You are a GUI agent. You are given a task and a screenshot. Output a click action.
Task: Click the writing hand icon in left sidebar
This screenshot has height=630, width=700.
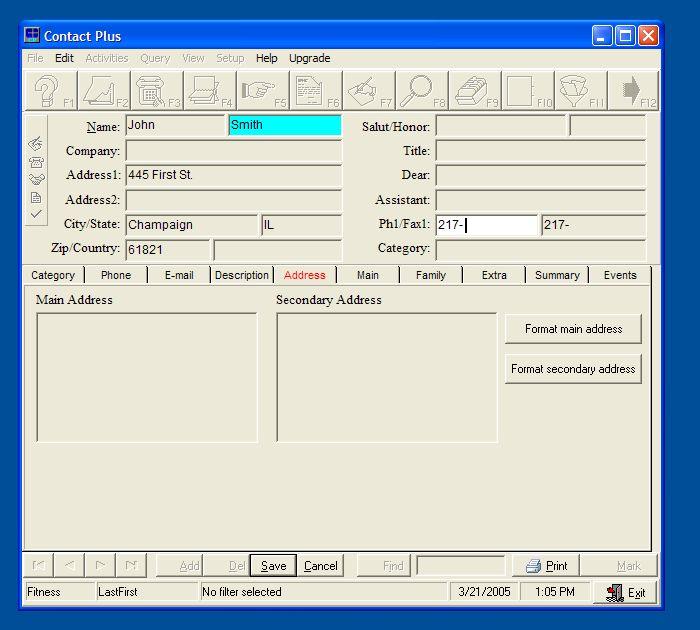click(36, 144)
